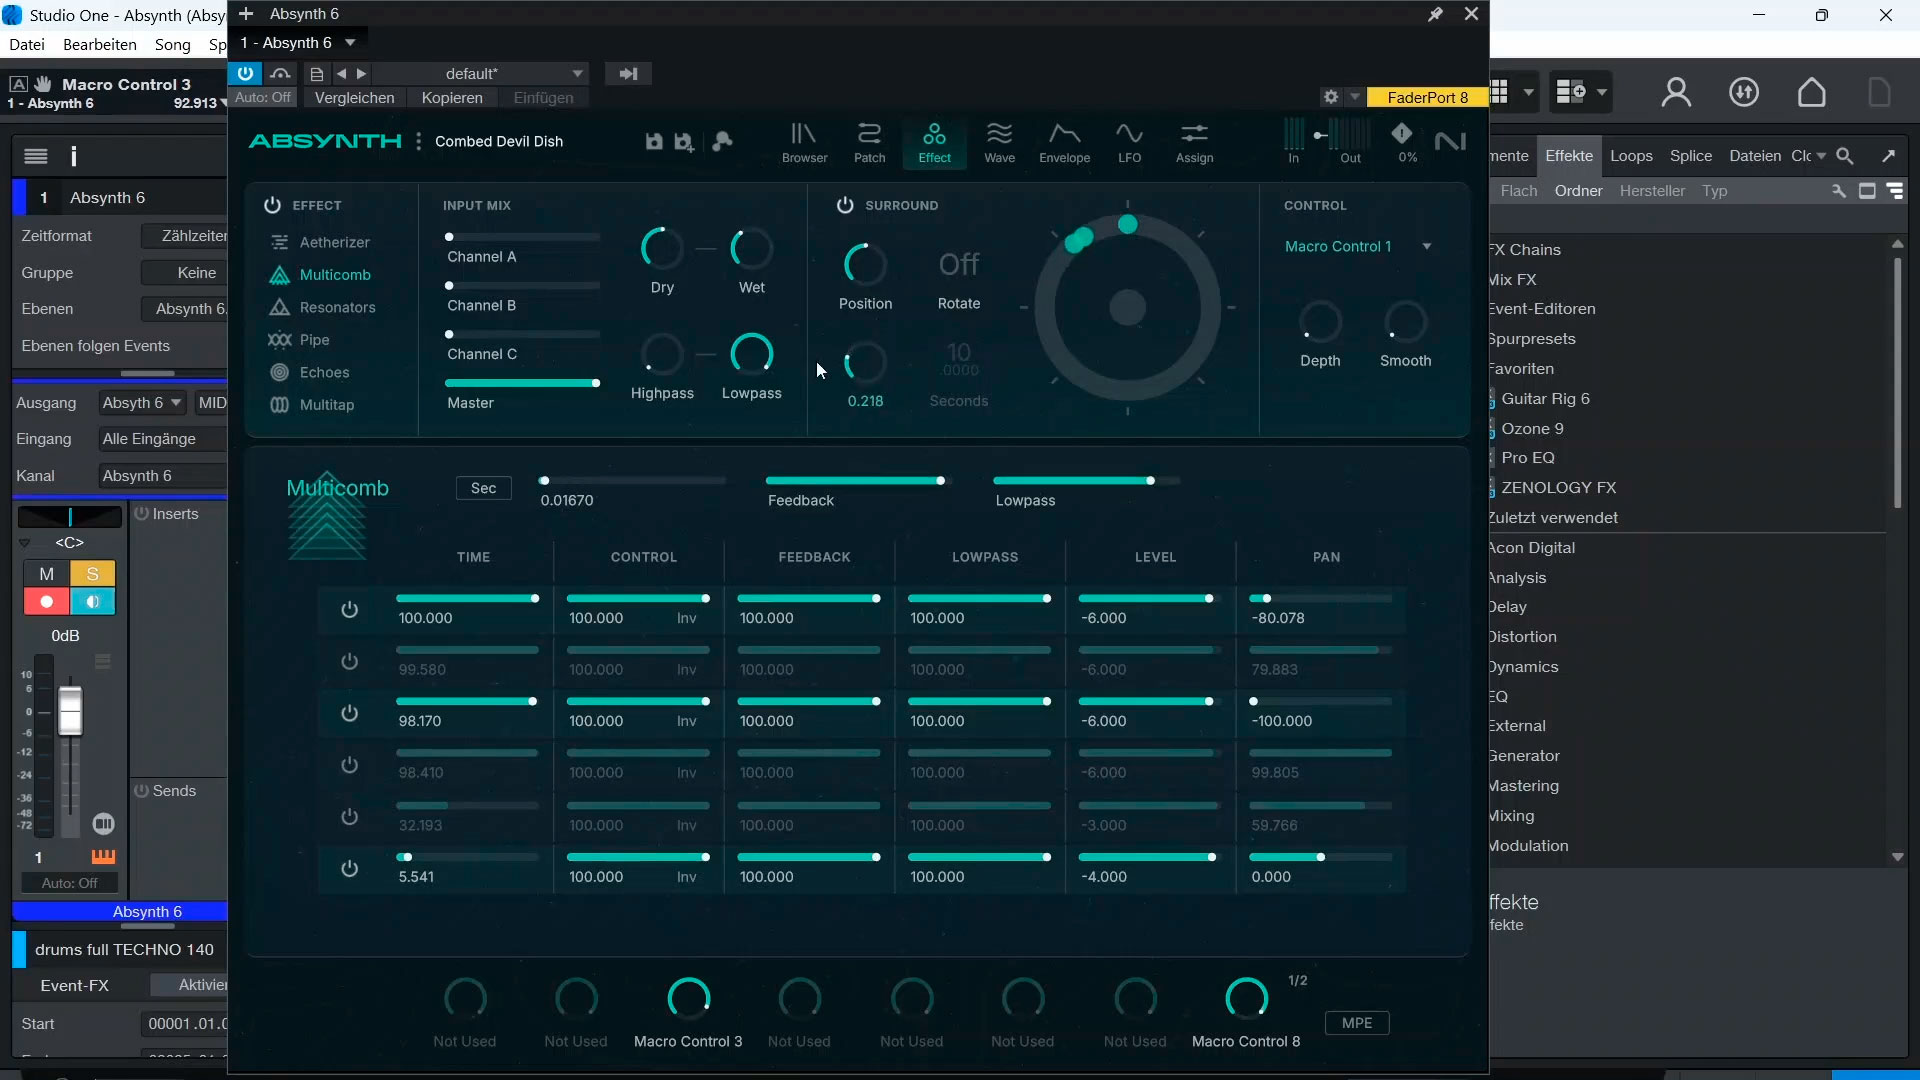Click the Kopieren button

452,97
